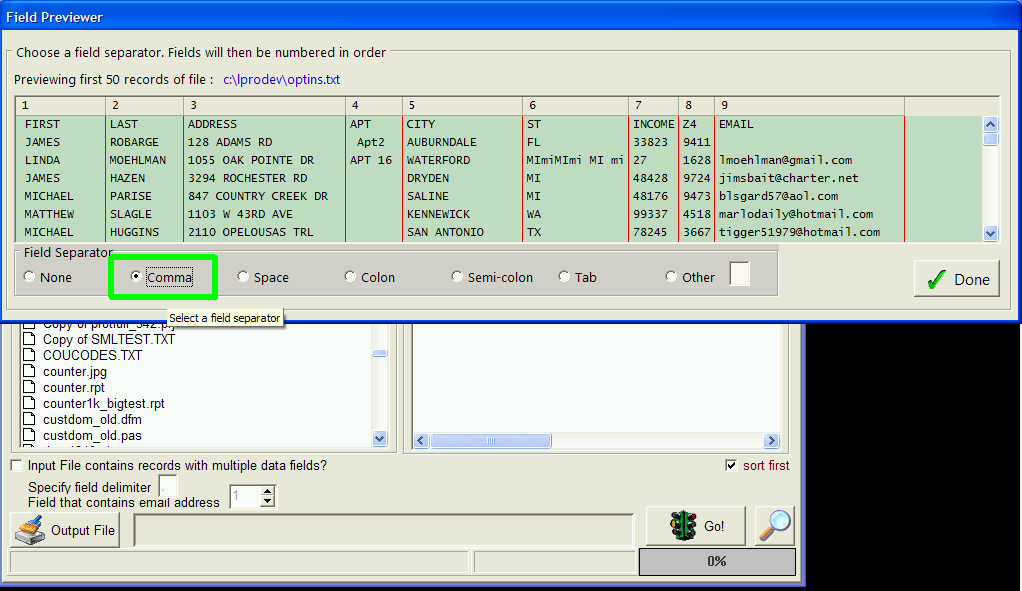
Task: Click column 9 header in preview grid
Action: tap(810, 105)
